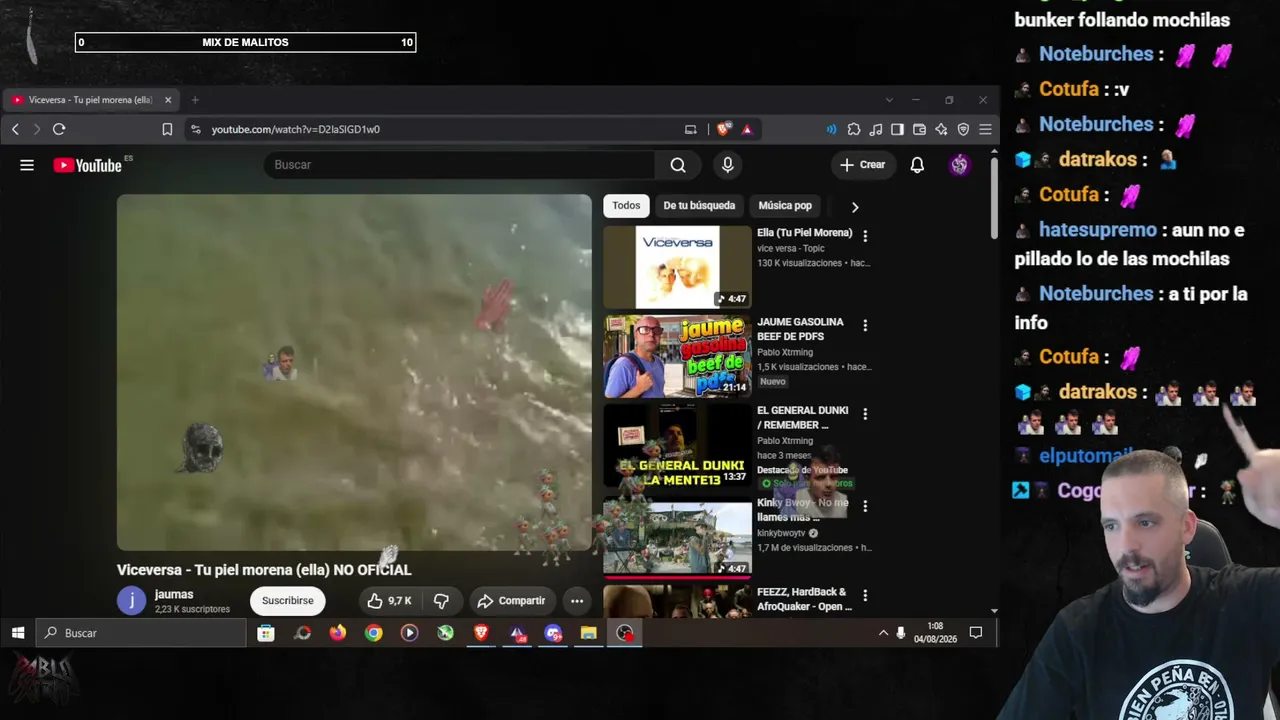Click the YouTube search field

[x=460, y=165]
